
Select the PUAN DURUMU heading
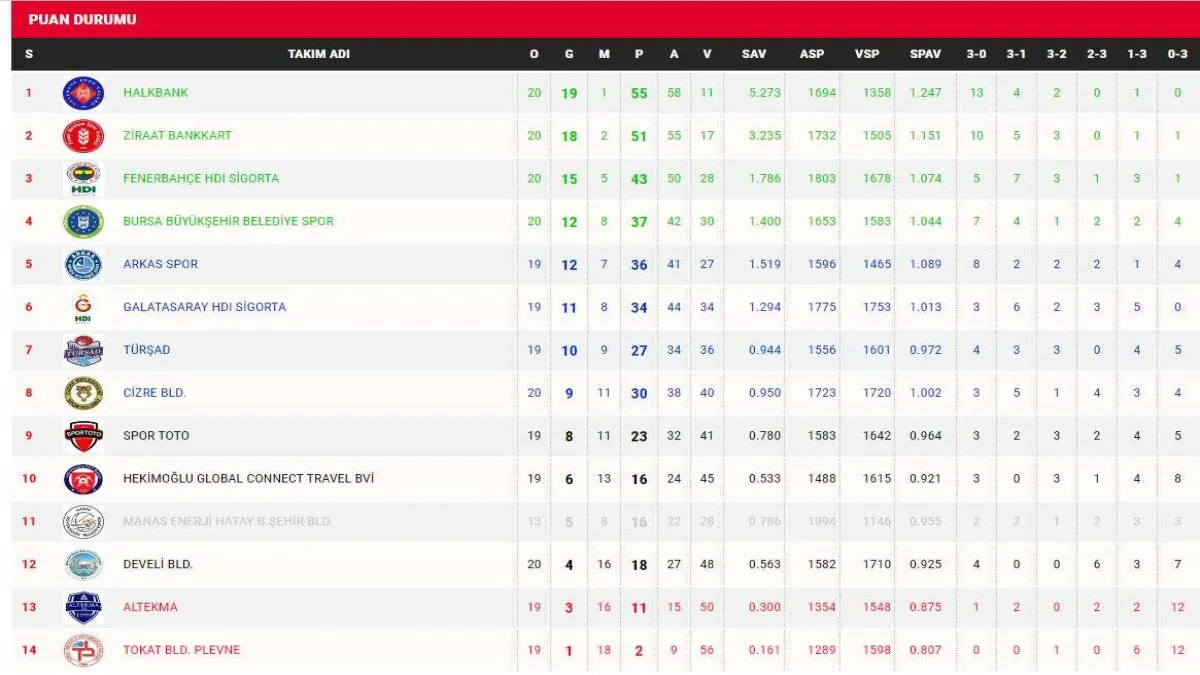click(82, 19)
